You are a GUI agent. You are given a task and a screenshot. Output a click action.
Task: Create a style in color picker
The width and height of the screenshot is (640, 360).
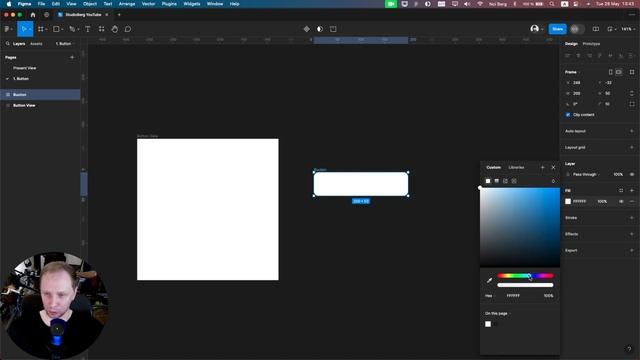click(542, 167)
